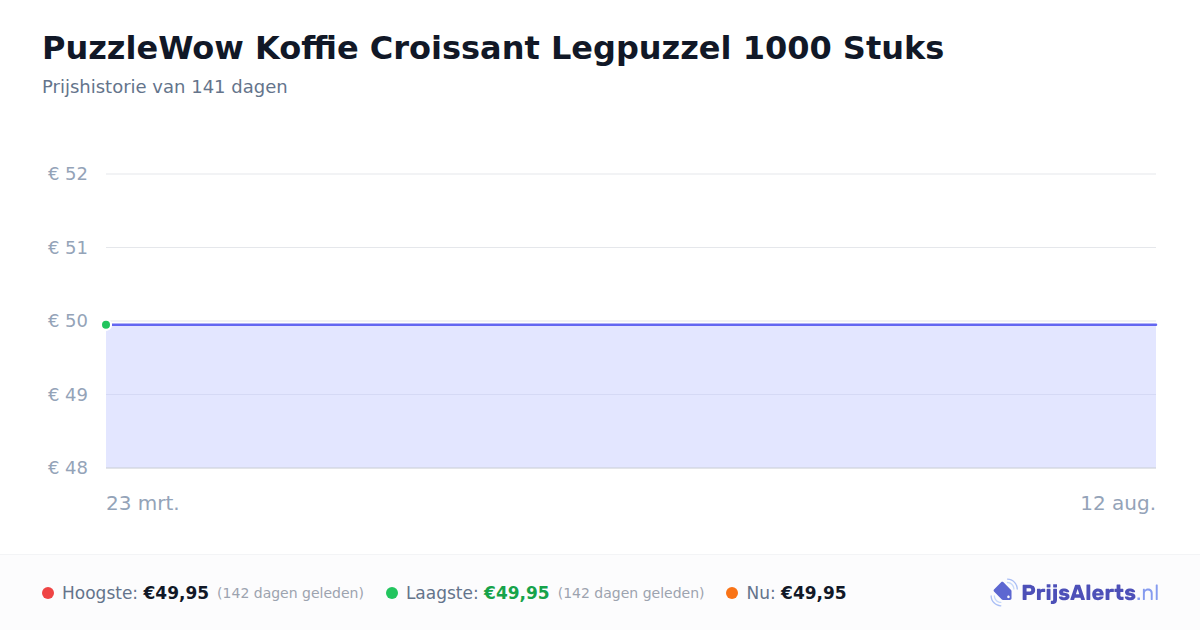This screenshot has height=630, width=1200.
Task: Select the € 50 axis label
Action: tap(68, 321)
